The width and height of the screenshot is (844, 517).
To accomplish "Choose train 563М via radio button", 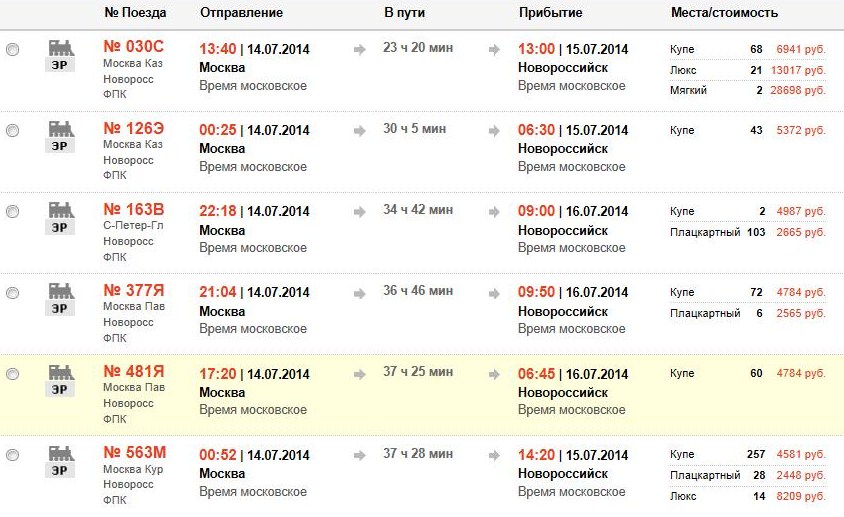I will point(13,455).
